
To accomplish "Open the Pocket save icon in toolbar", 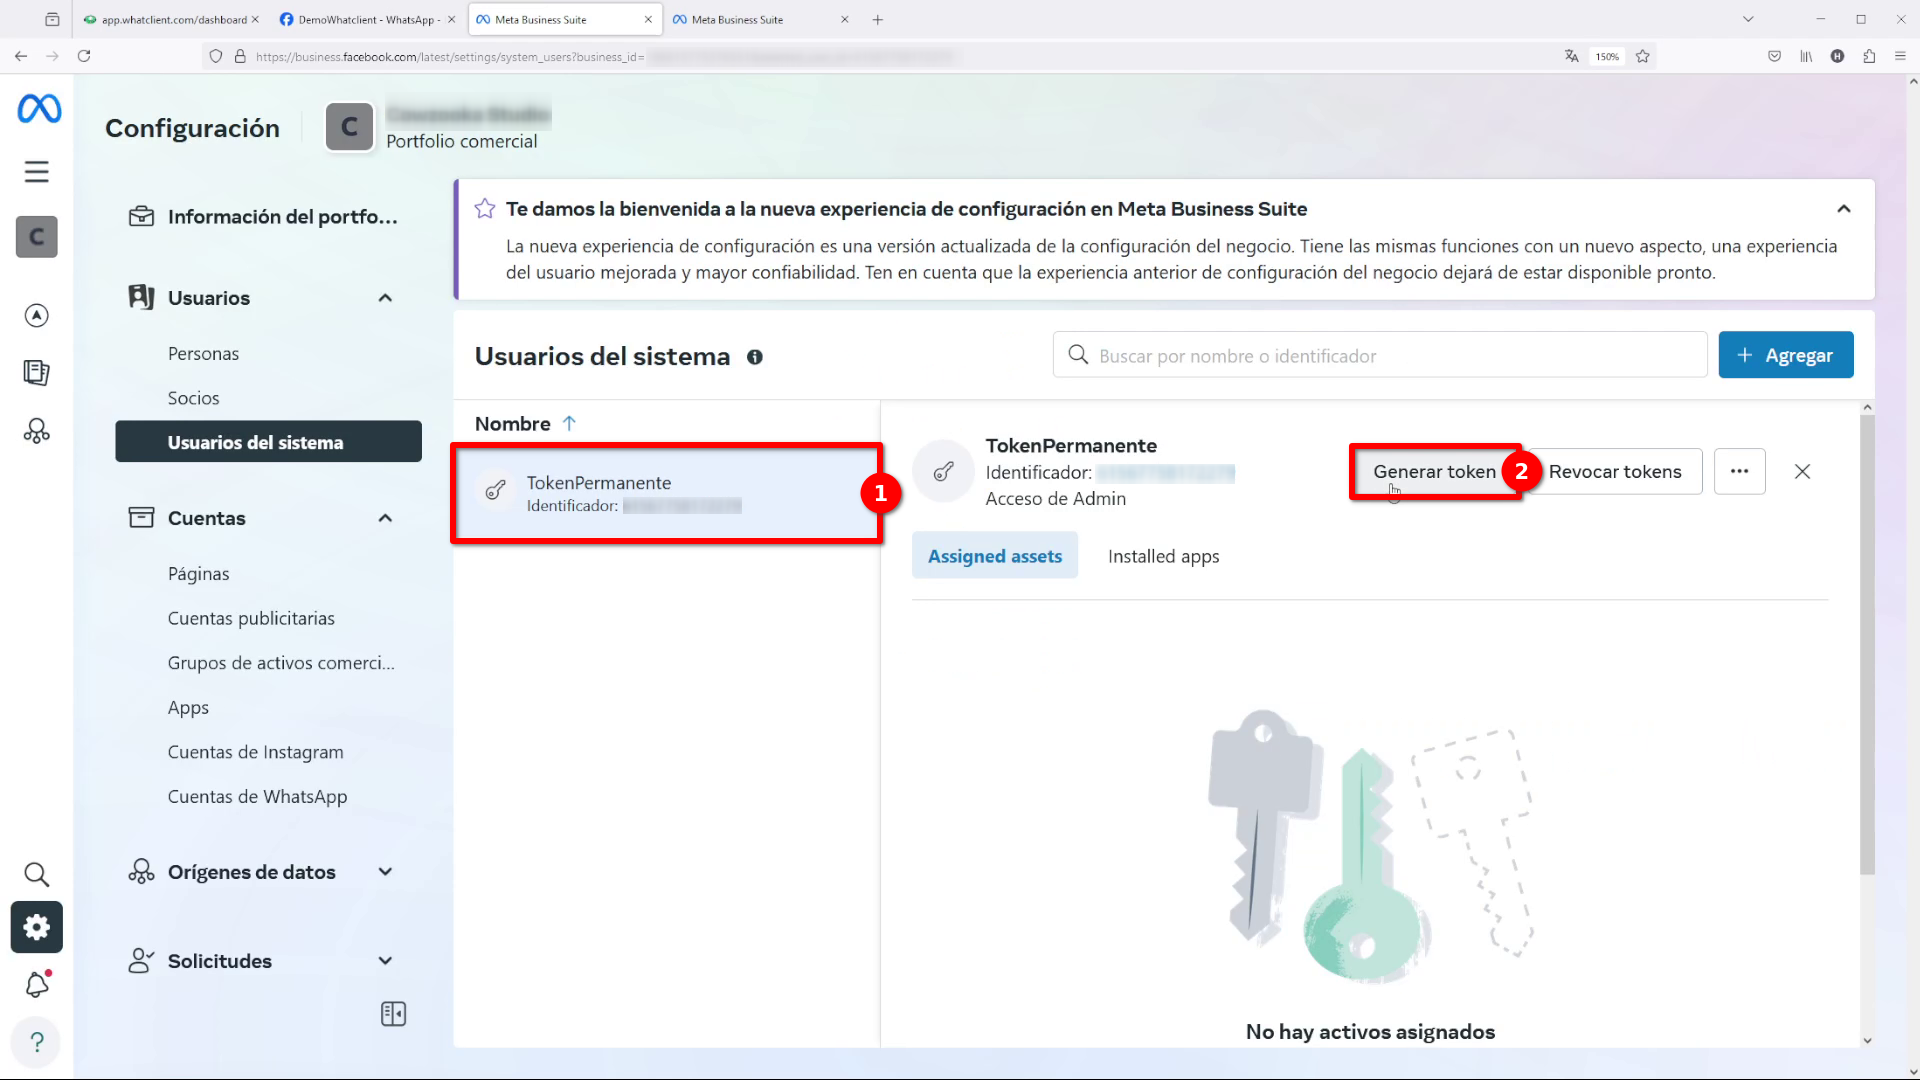I will [1774, 56].
